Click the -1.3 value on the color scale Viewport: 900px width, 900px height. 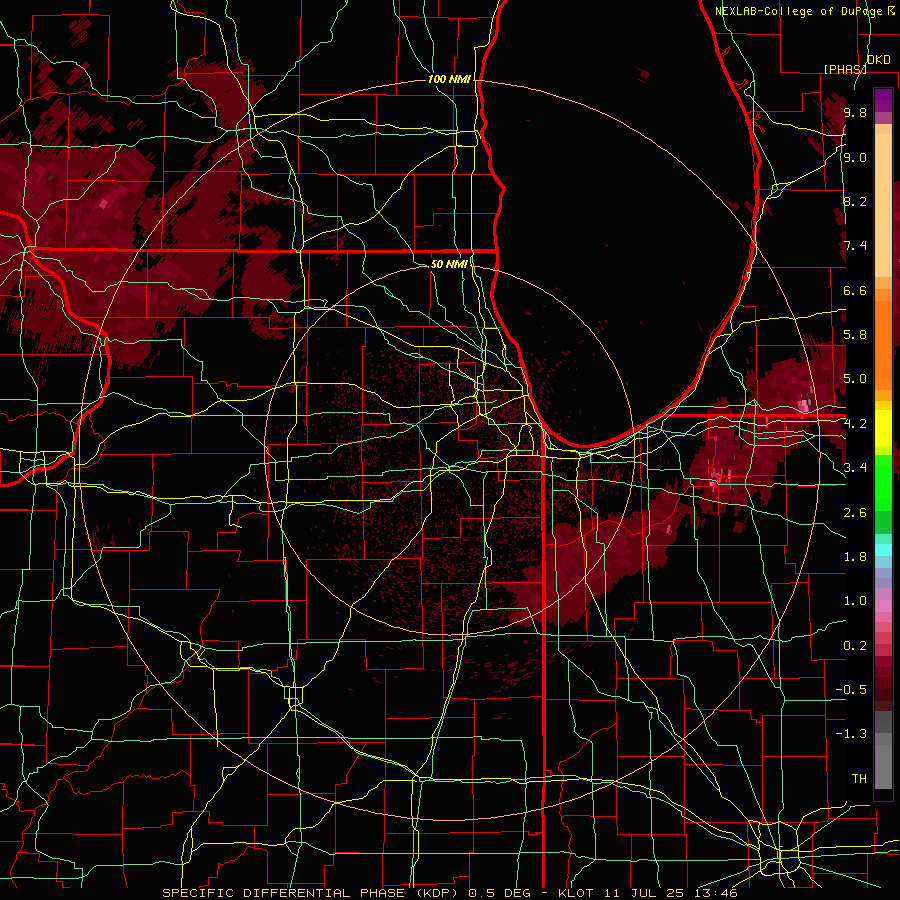coord(851,734)
